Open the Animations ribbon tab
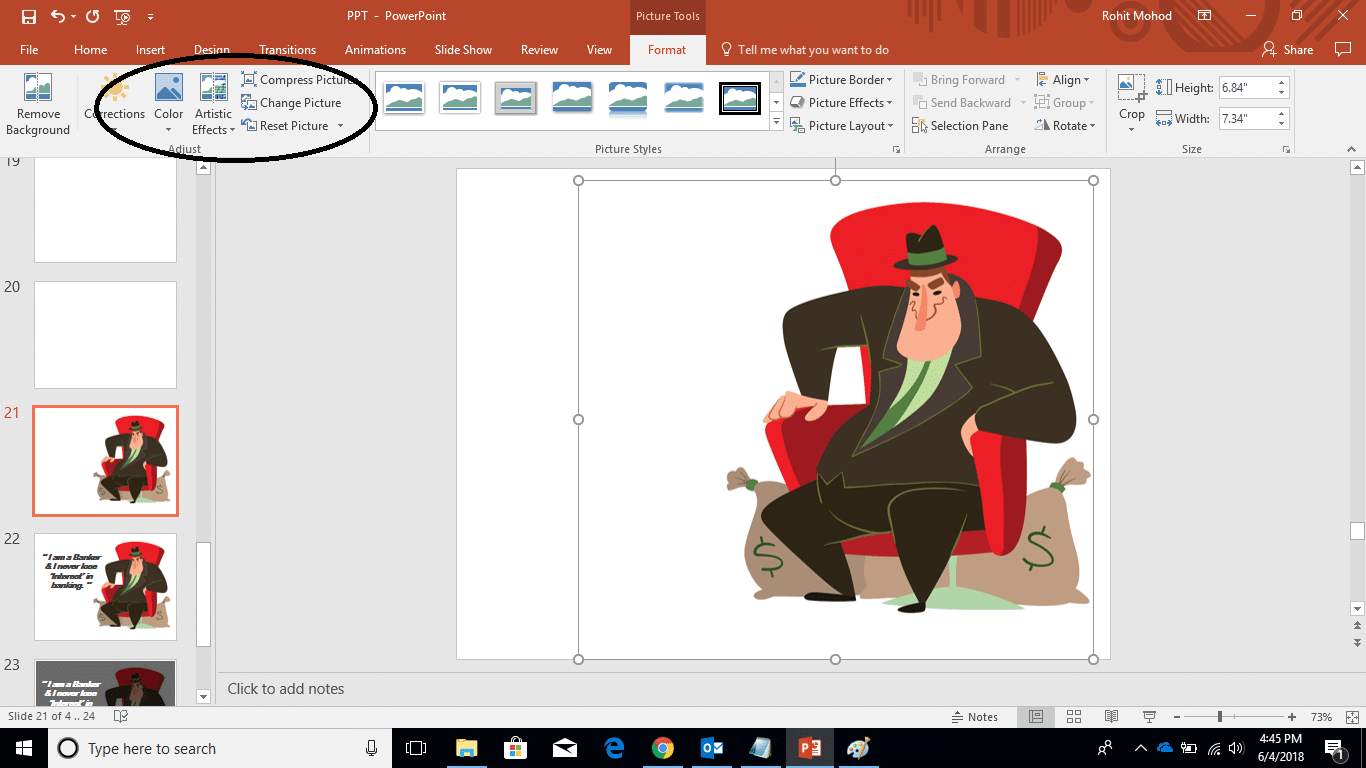Viewport: 1366px width, 768px height. point(375,50)
